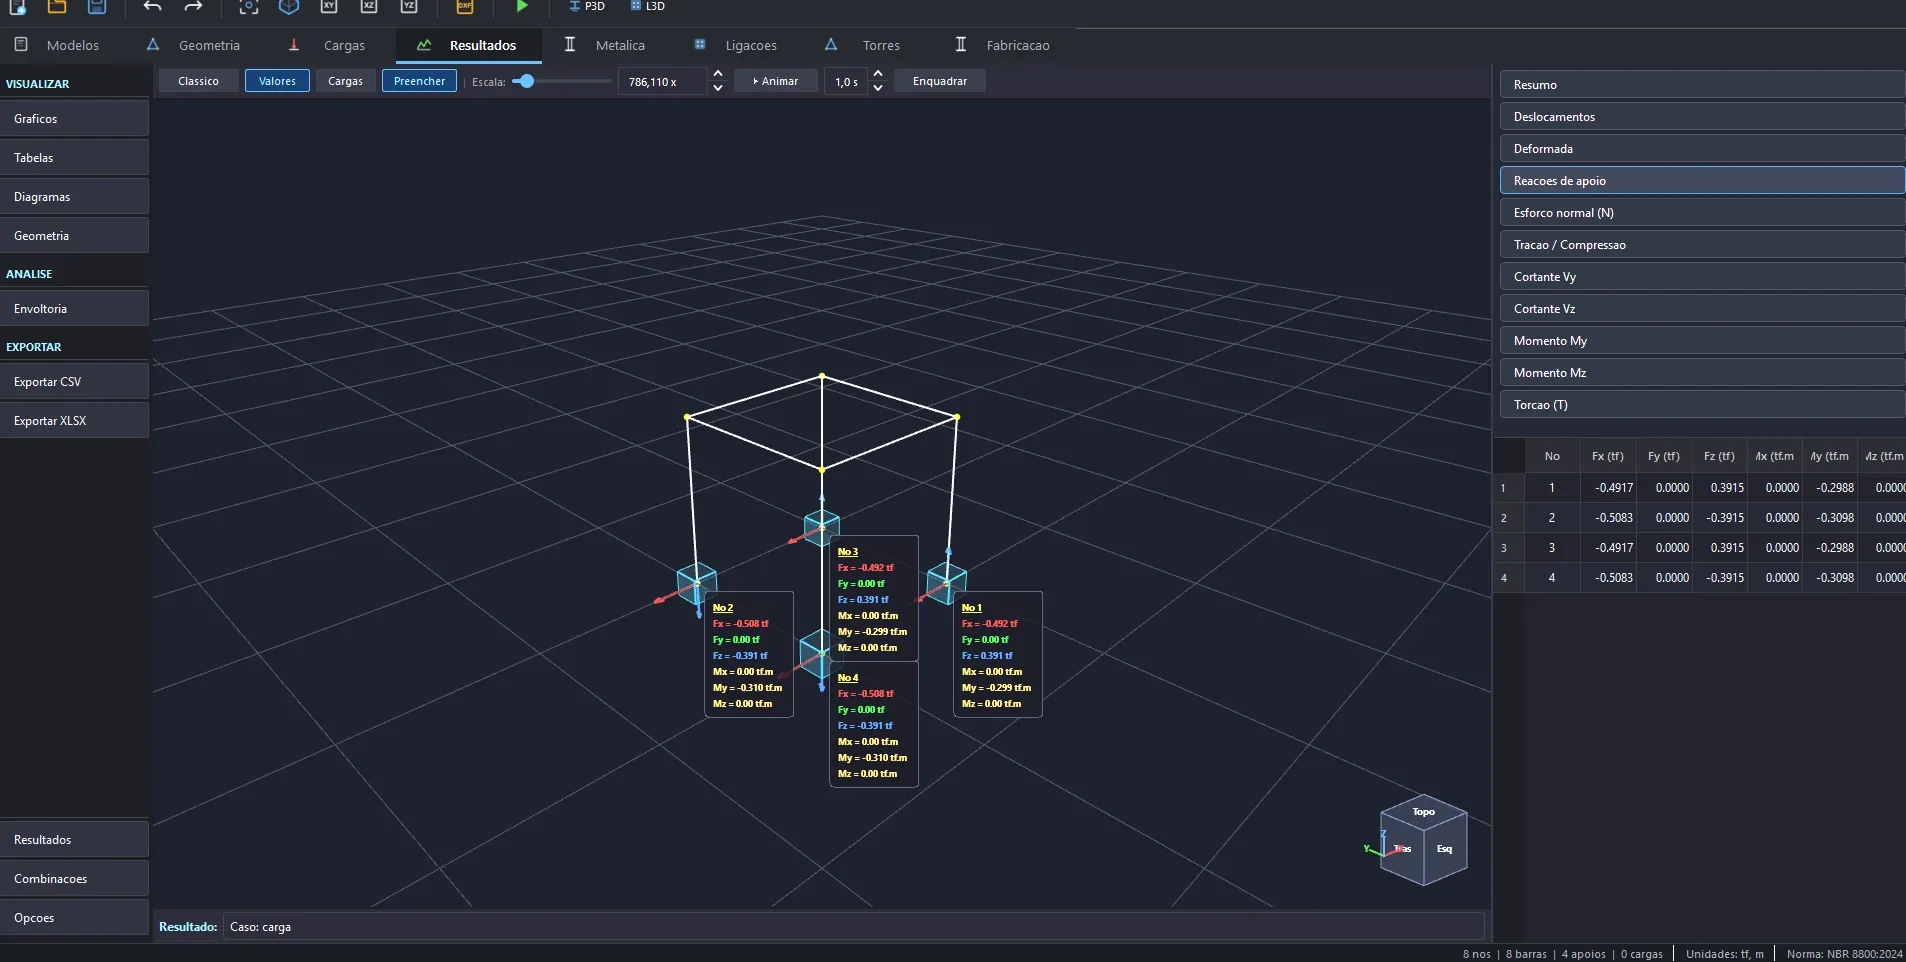Run the analysis with the green play icon
The image size is (1906, 962).
pyautogui.click(x=522, y=6)
